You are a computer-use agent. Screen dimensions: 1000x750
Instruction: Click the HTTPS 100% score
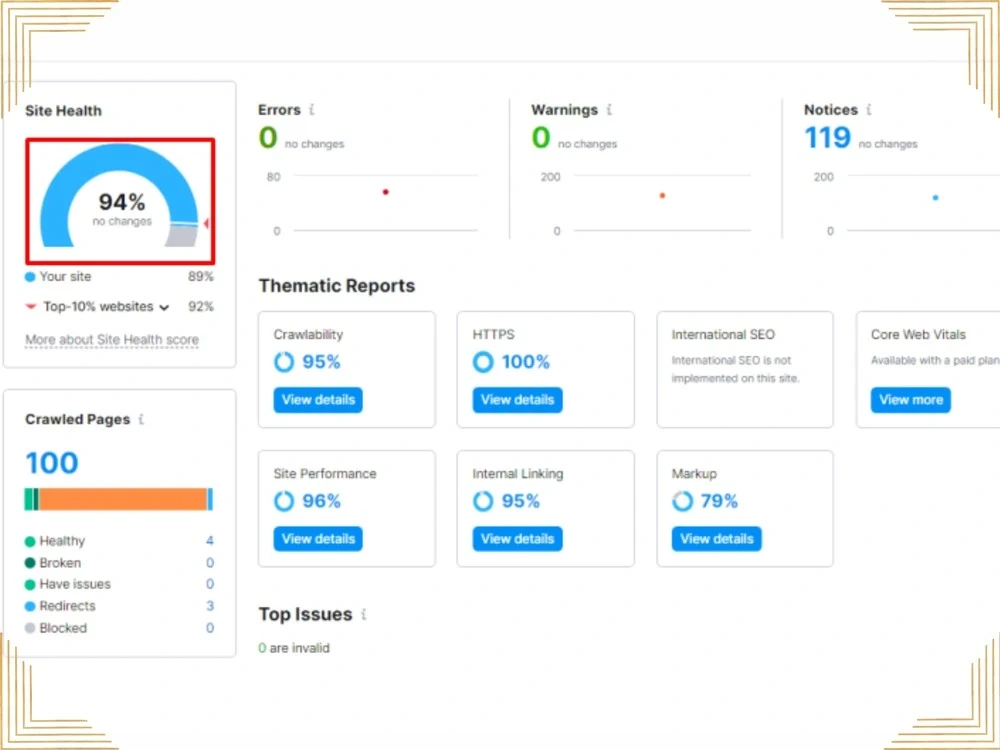(526, 362)
